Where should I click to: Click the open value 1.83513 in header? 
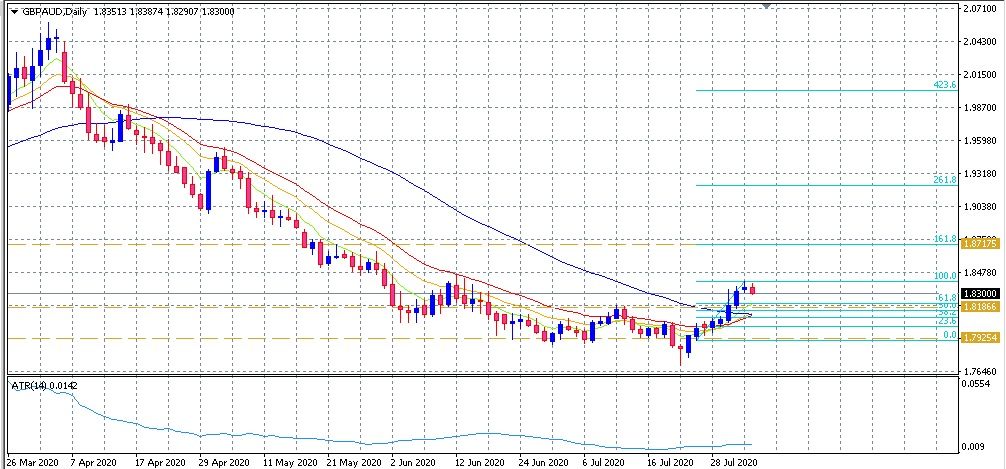[x=110, y=11]
